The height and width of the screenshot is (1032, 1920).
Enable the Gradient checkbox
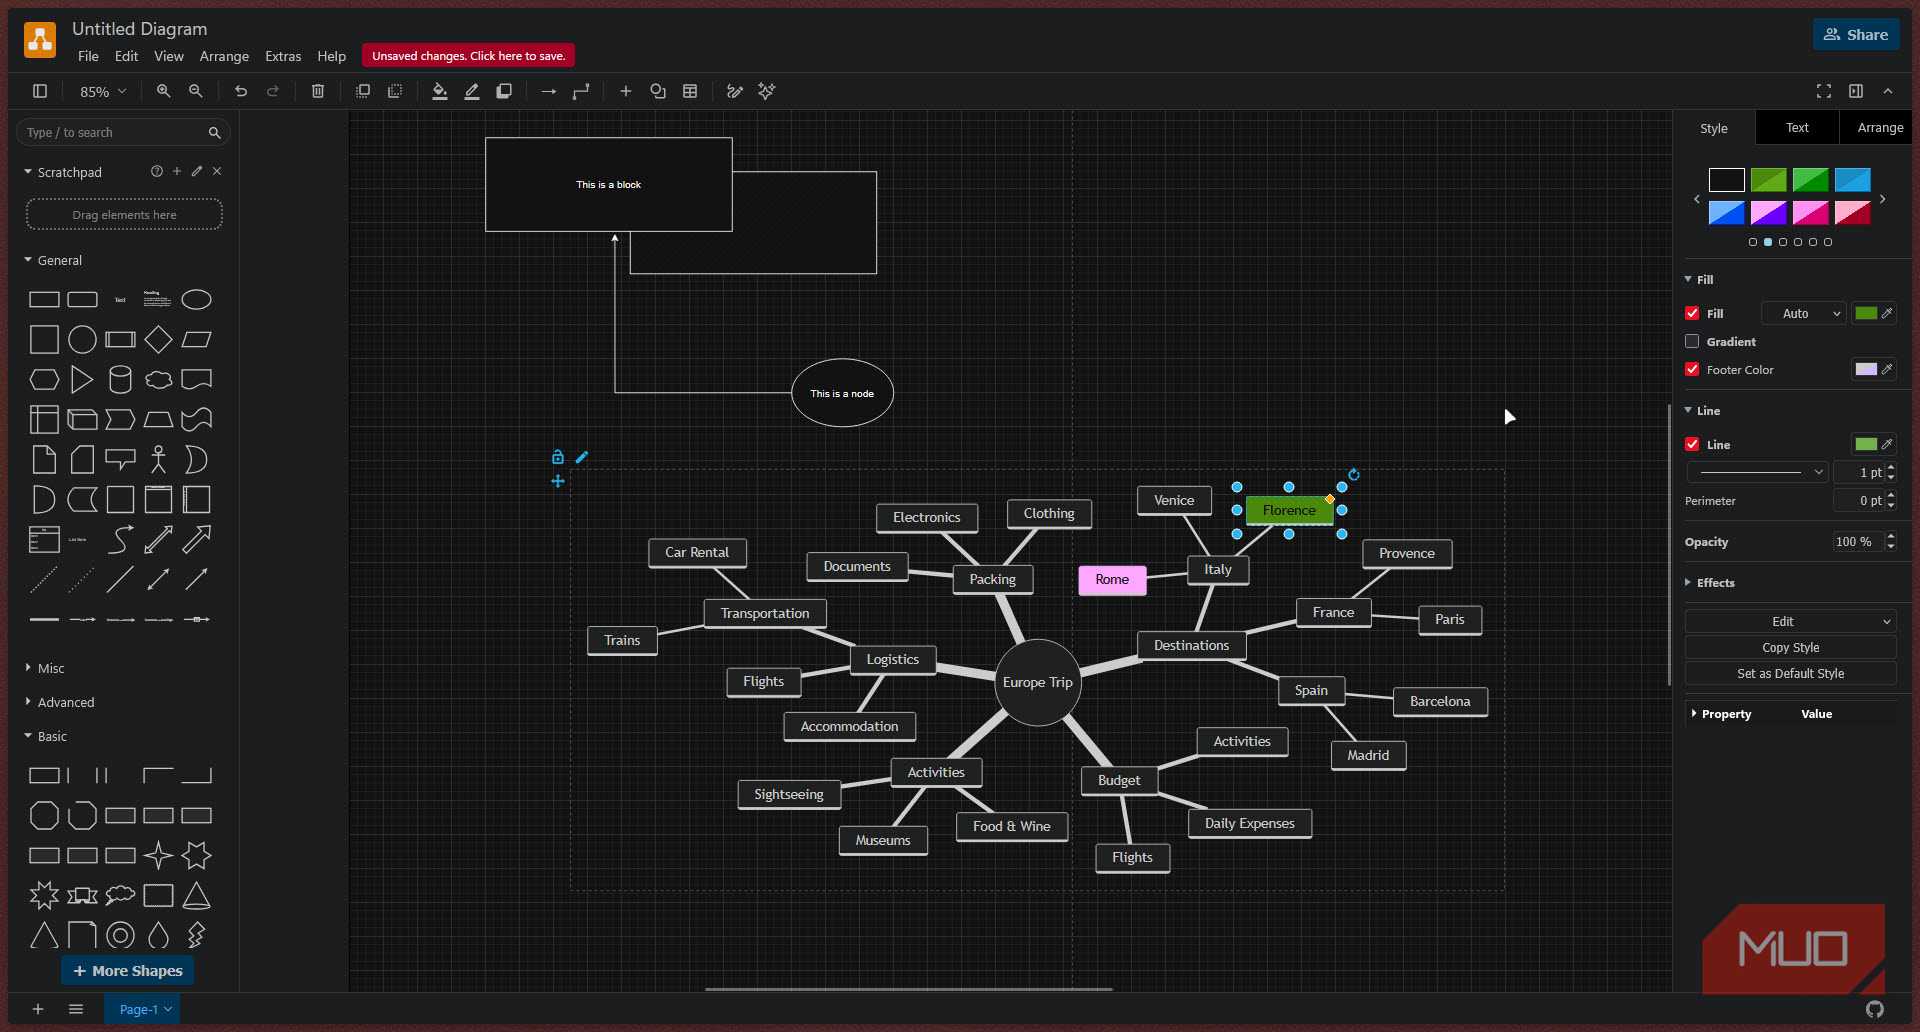[1692, 341]
